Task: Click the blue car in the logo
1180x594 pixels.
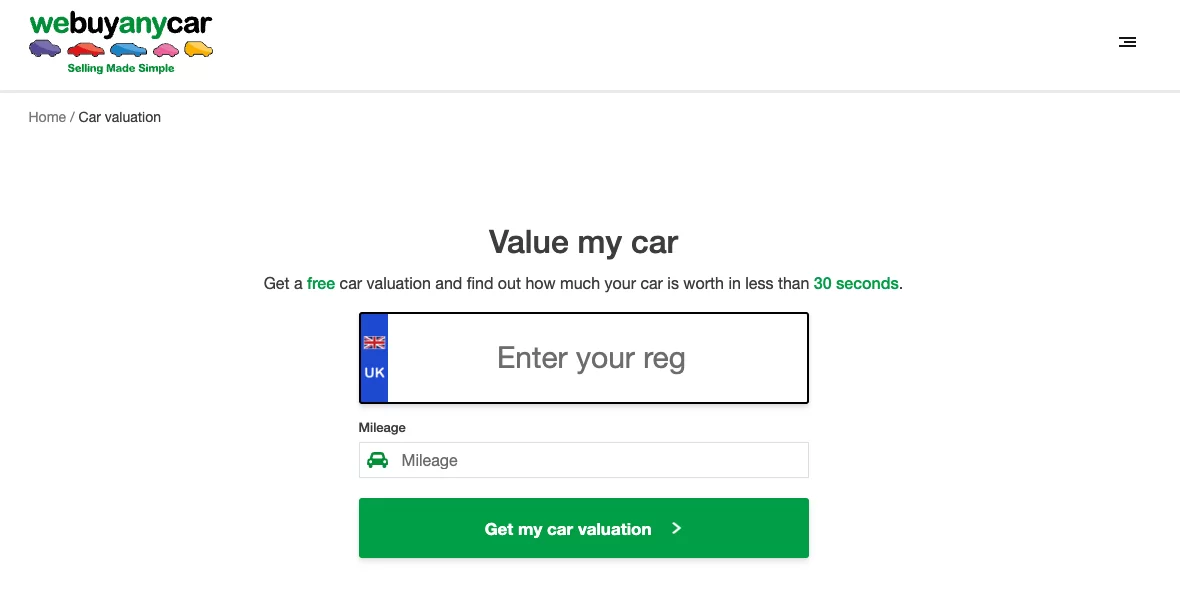Action: point(129,49)
